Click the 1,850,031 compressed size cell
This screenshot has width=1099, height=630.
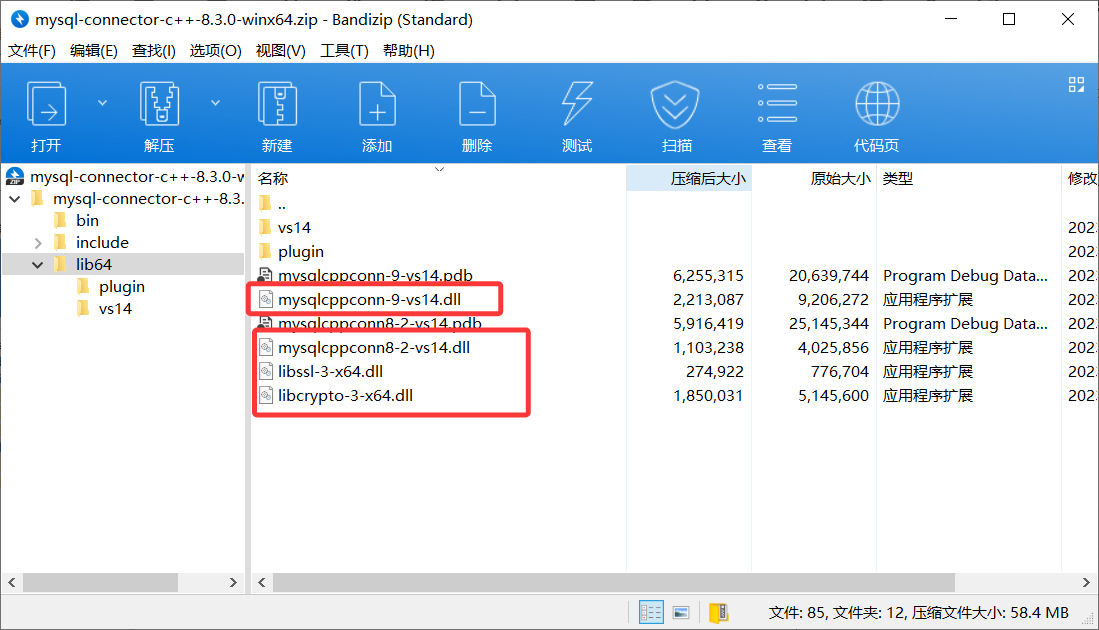tap(708, 395)
